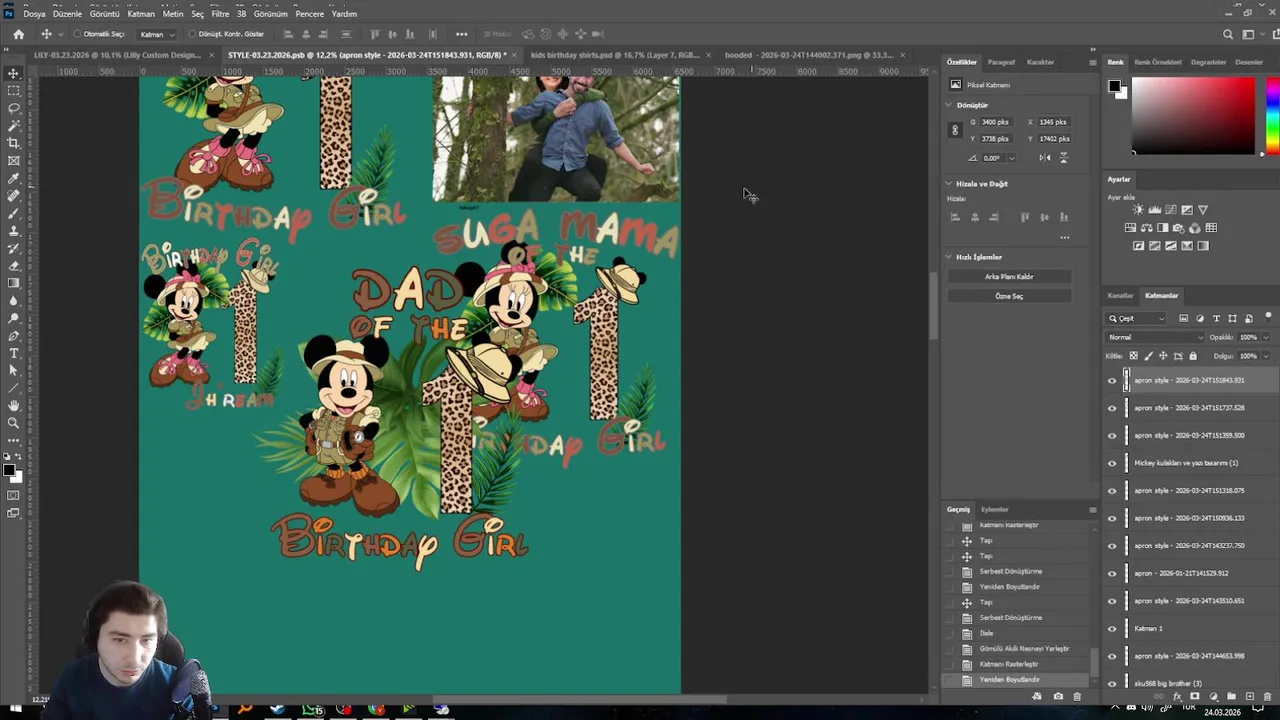Open the Opaklık percentage dropdown
Viewport: 1280px width, 720px height.
pyautogui.click(x=1265, y=337)
